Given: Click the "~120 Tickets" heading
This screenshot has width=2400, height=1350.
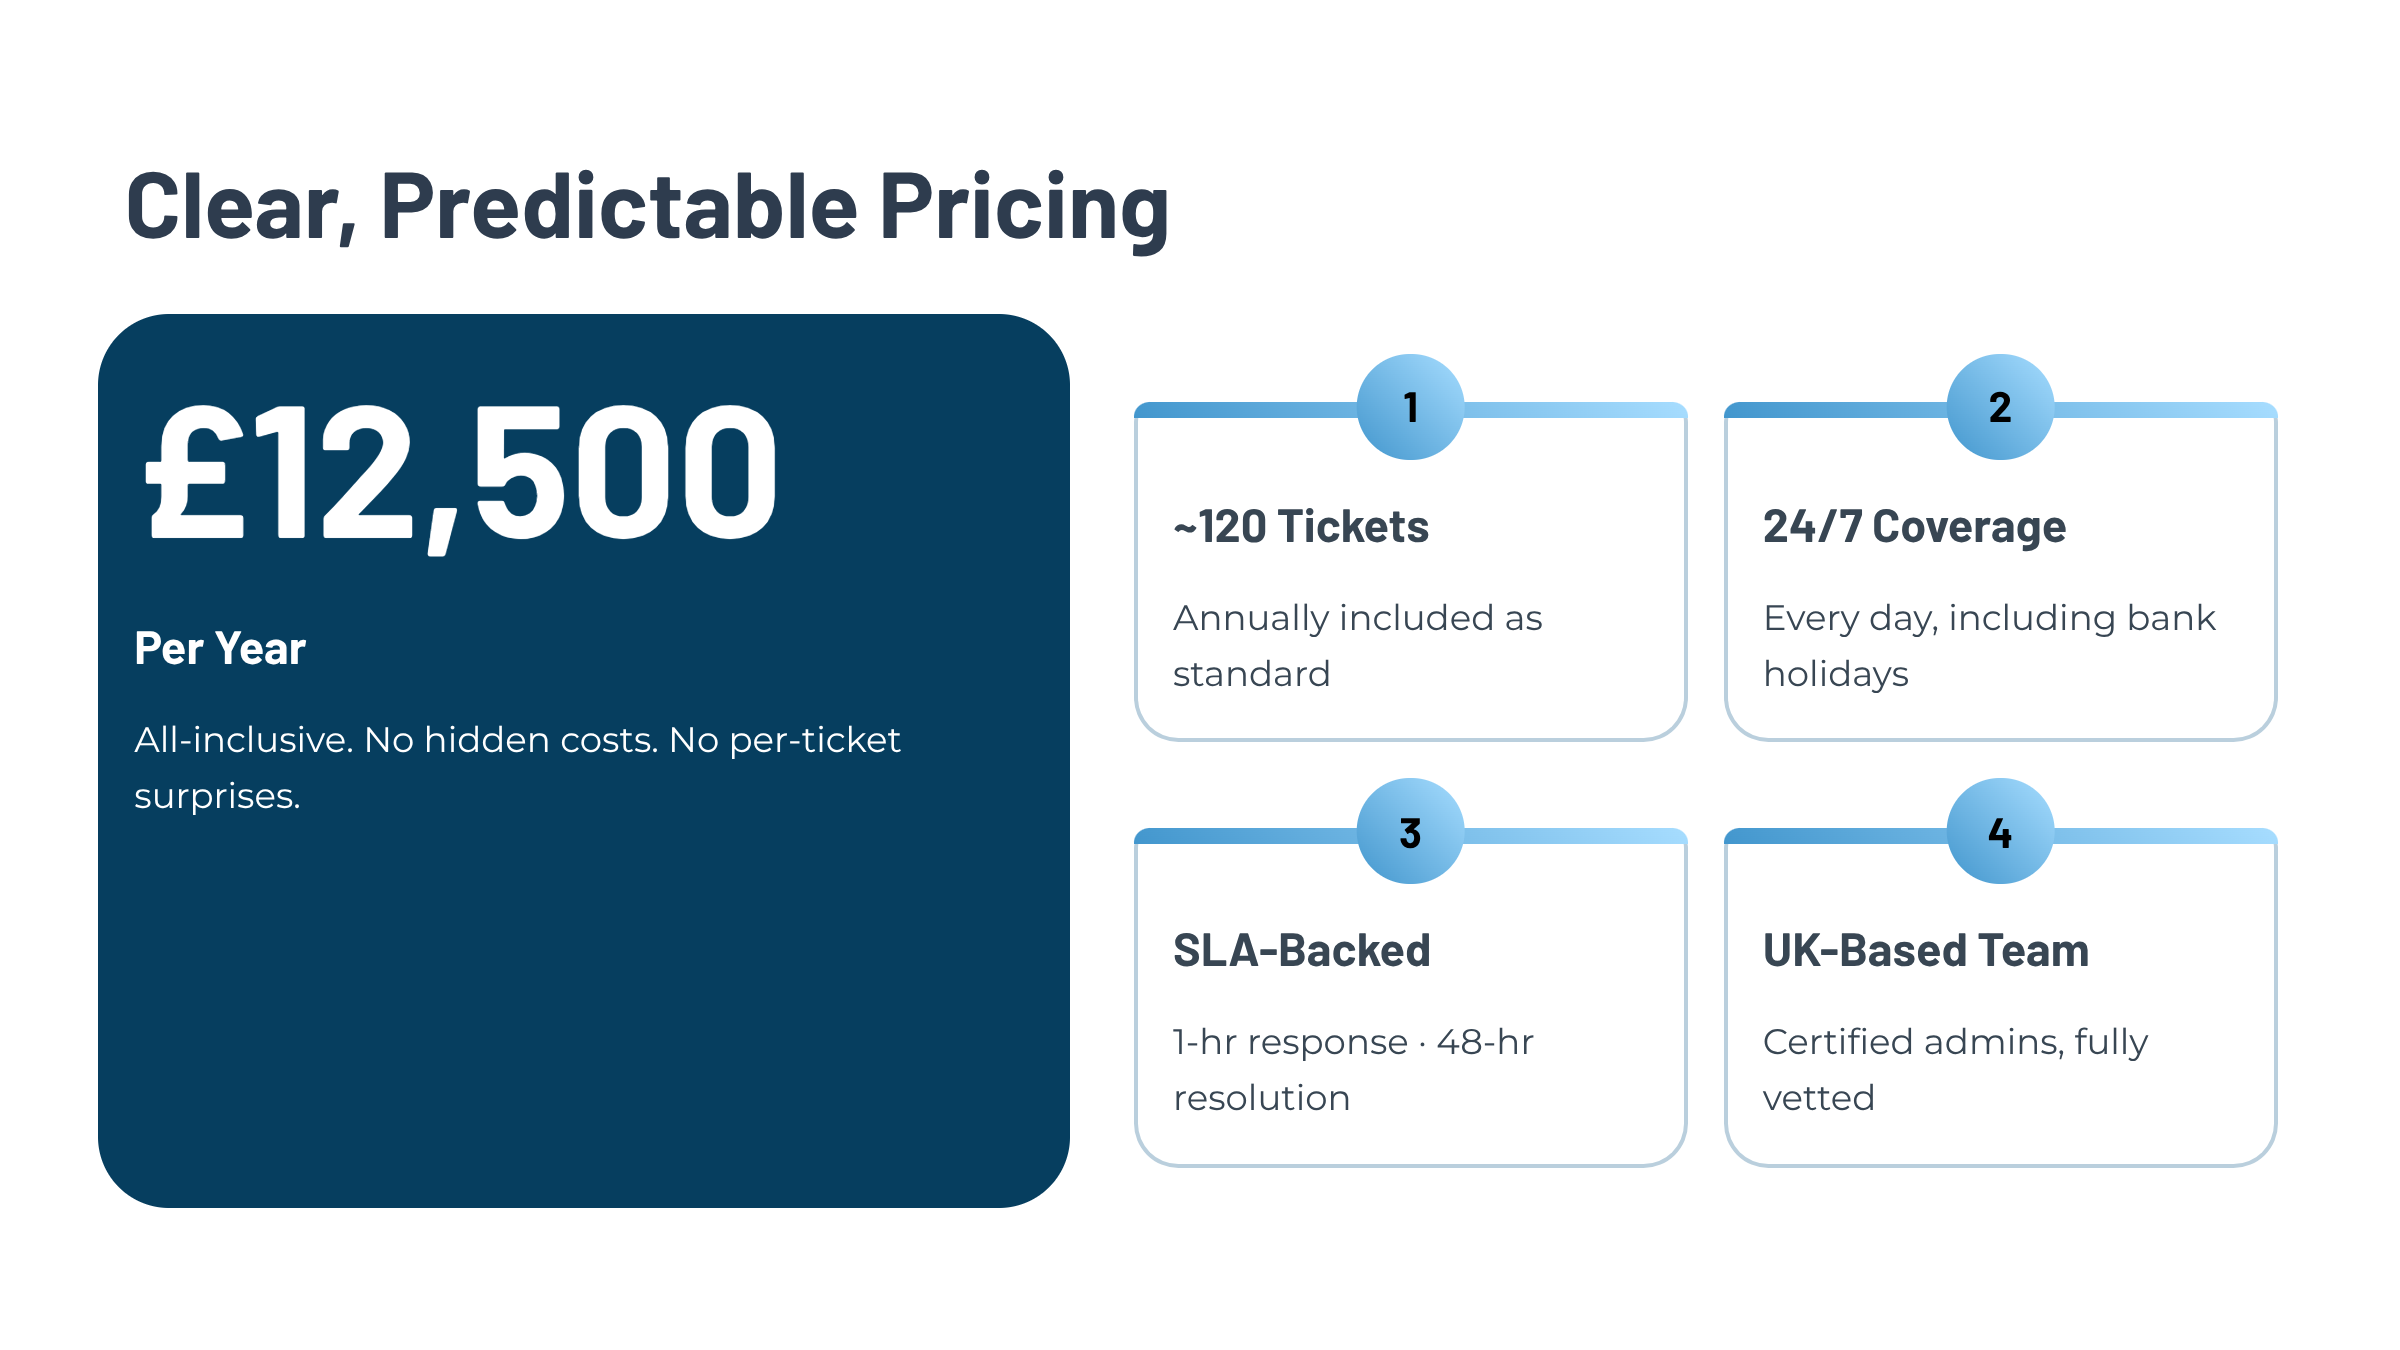Looking at the screenshot, I should click(x=1301, y=527).
